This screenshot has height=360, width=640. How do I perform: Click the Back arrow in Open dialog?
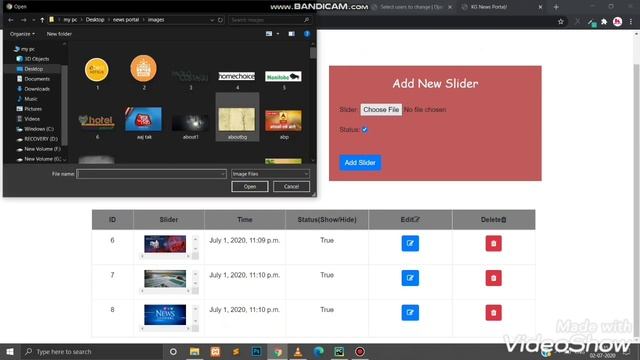tap(11, 20)
